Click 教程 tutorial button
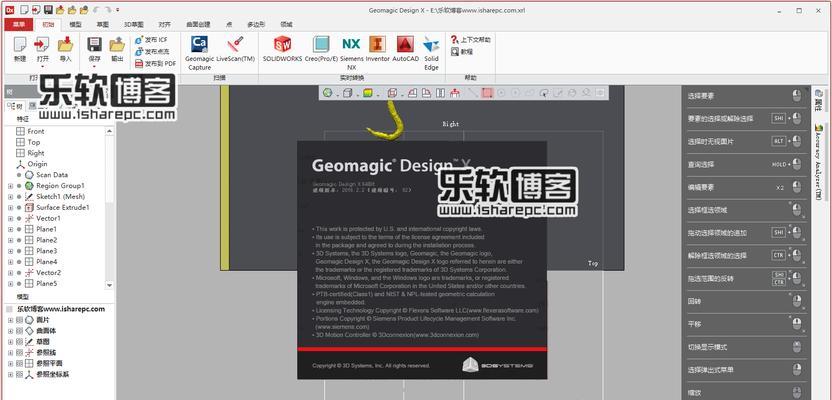832x400 pixels. 462,51
